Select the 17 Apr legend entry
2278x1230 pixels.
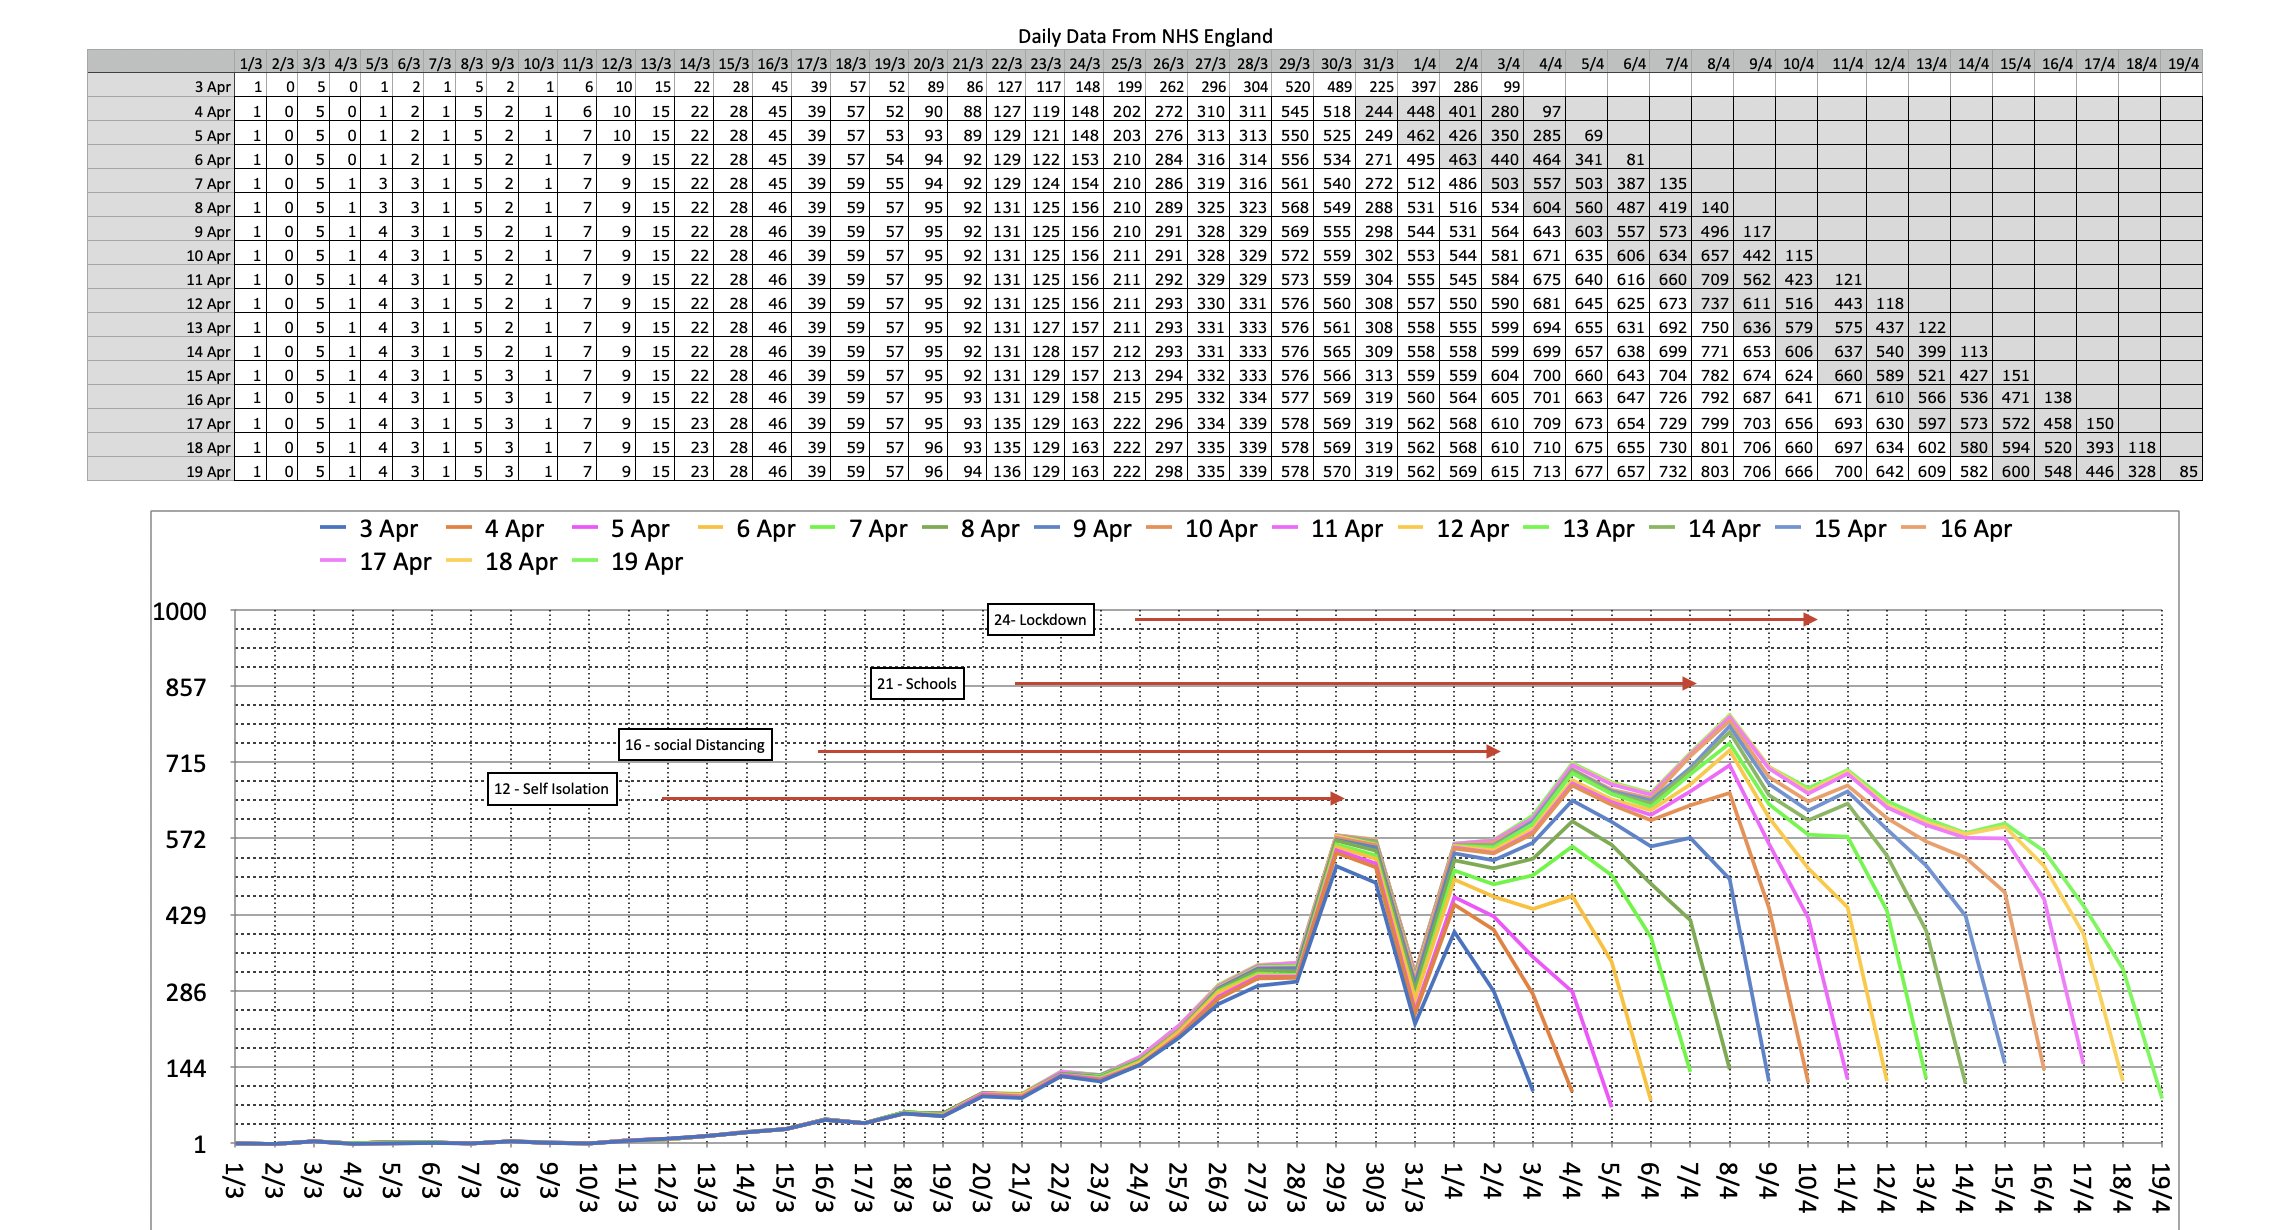(395, 562)
